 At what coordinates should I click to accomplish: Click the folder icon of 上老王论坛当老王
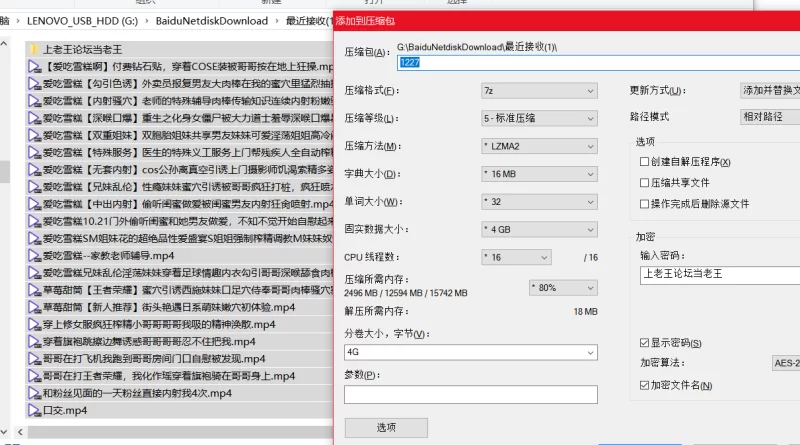34,48
